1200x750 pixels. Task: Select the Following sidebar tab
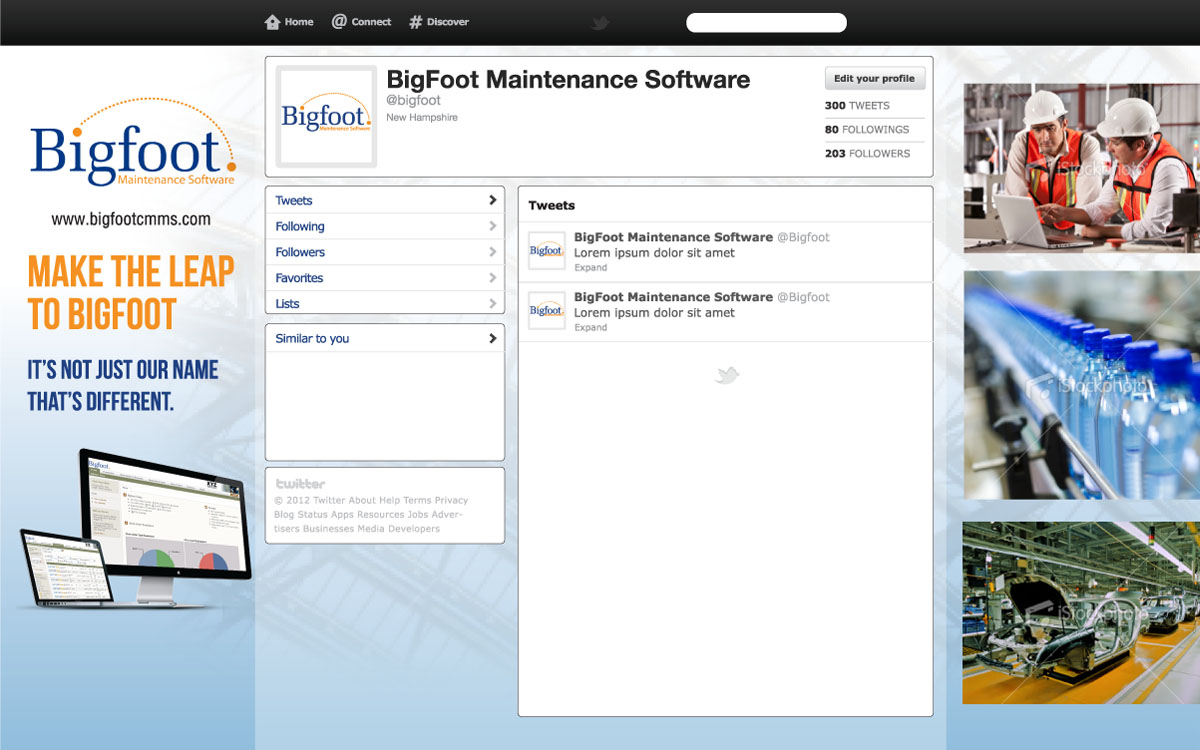385,226
